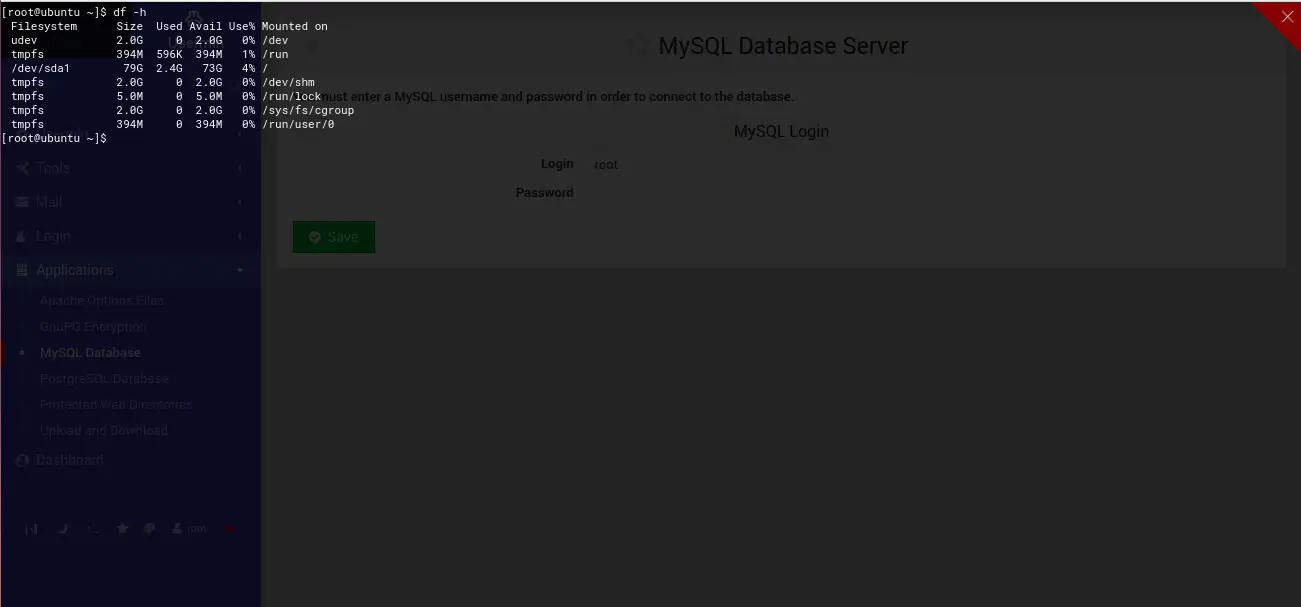Click the '/run/lock' mount point
Screen dimensions: 1301x607
pyautogui.click(x=292, y=96)
